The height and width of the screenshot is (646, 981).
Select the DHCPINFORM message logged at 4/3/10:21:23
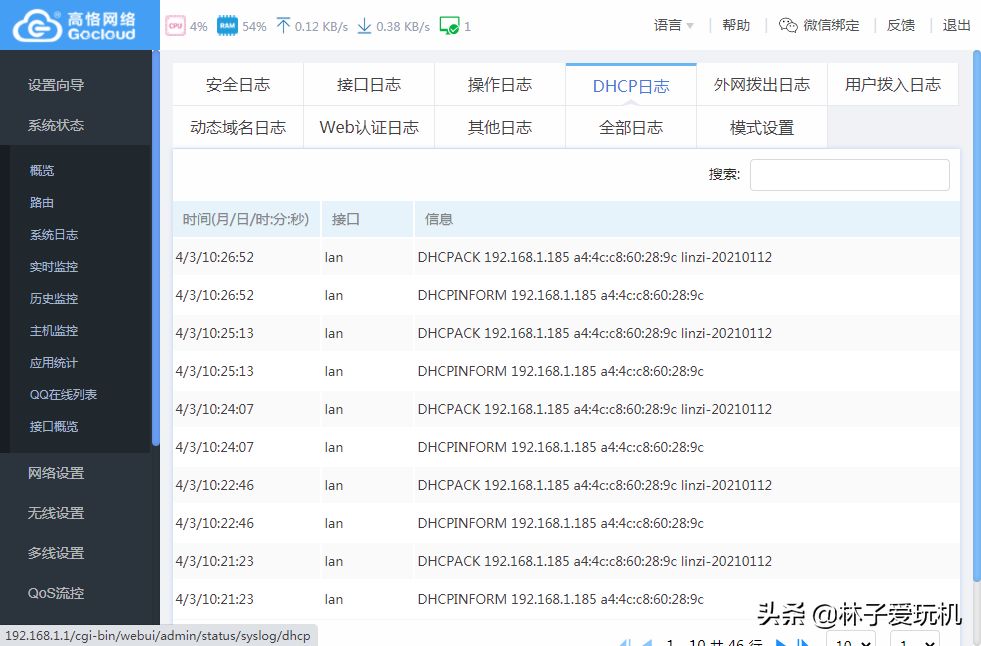561,599
